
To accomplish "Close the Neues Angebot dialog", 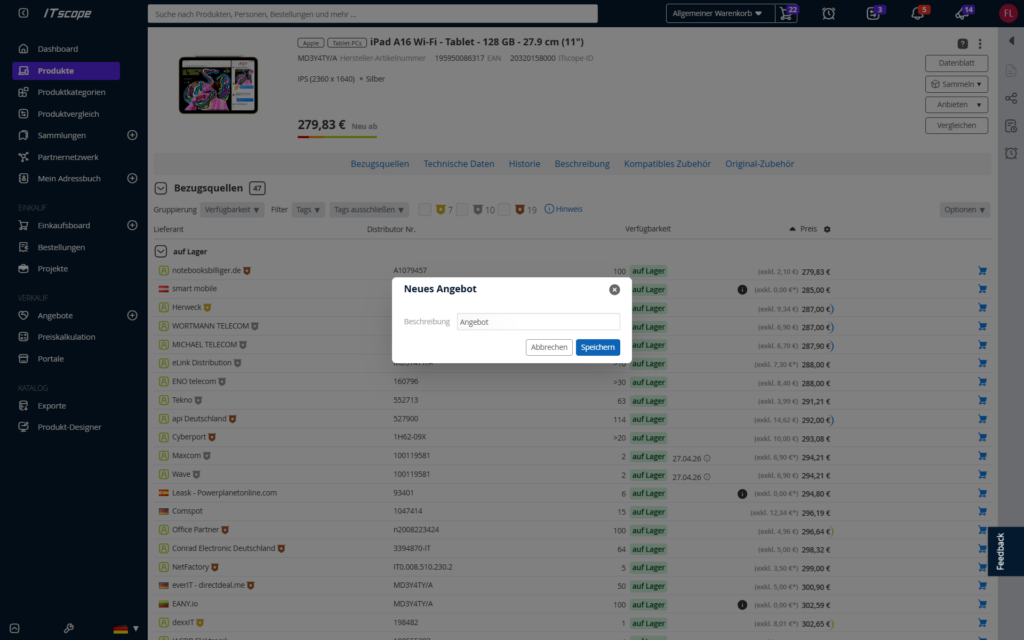I will (x=614, y=289).
